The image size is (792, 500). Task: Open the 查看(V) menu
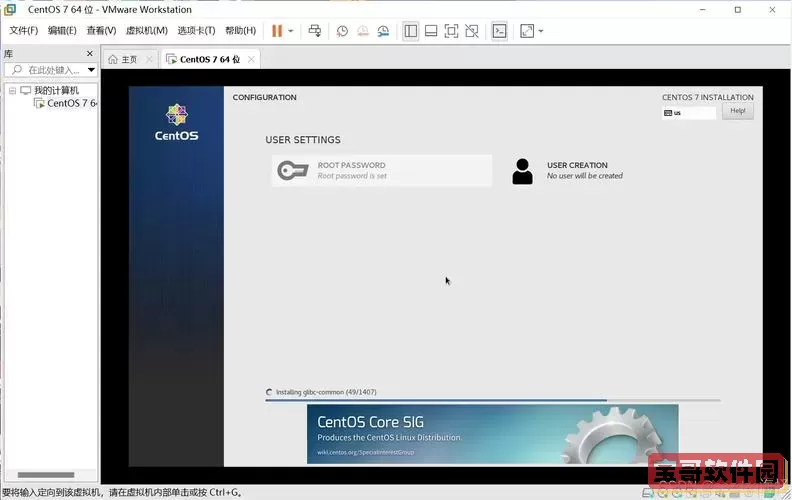tap(101, 30)
